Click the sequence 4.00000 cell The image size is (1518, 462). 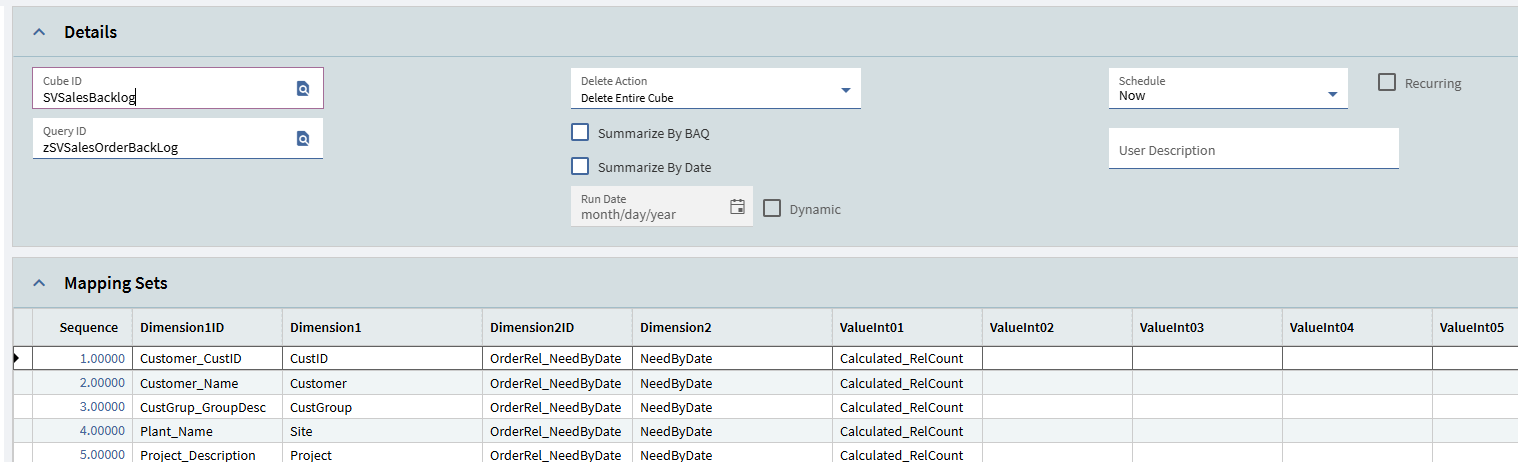82,431
